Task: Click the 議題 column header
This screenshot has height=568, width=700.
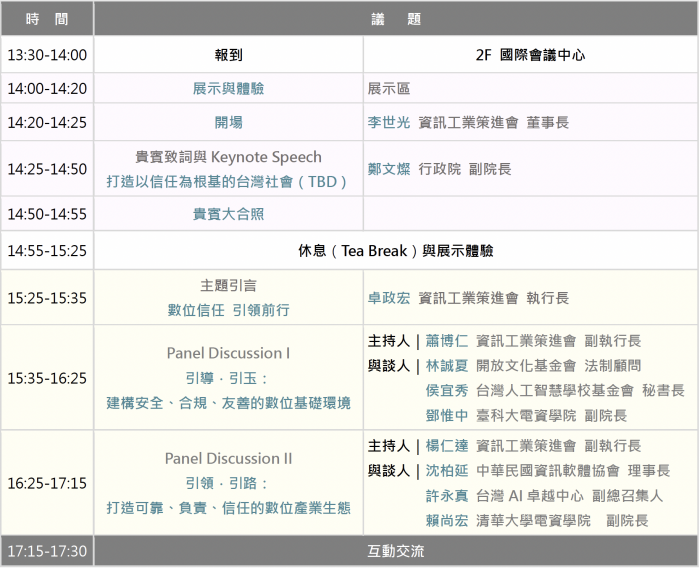Action: click(x=395, y=18)
